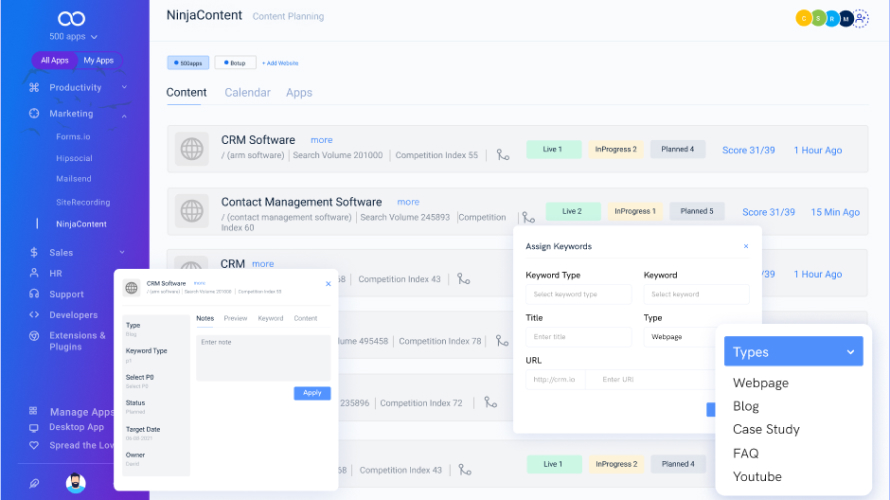This screenshot has height=500, width=890.
Task: Switch to the Content tab
Action: pyautogui.click(x=186, y=93)
